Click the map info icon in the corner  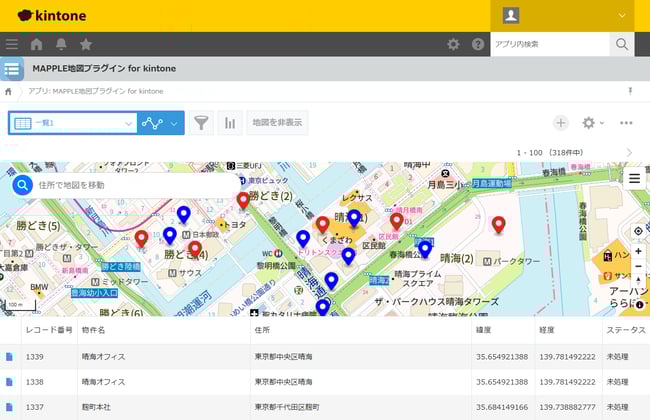[x=640, y=305]
